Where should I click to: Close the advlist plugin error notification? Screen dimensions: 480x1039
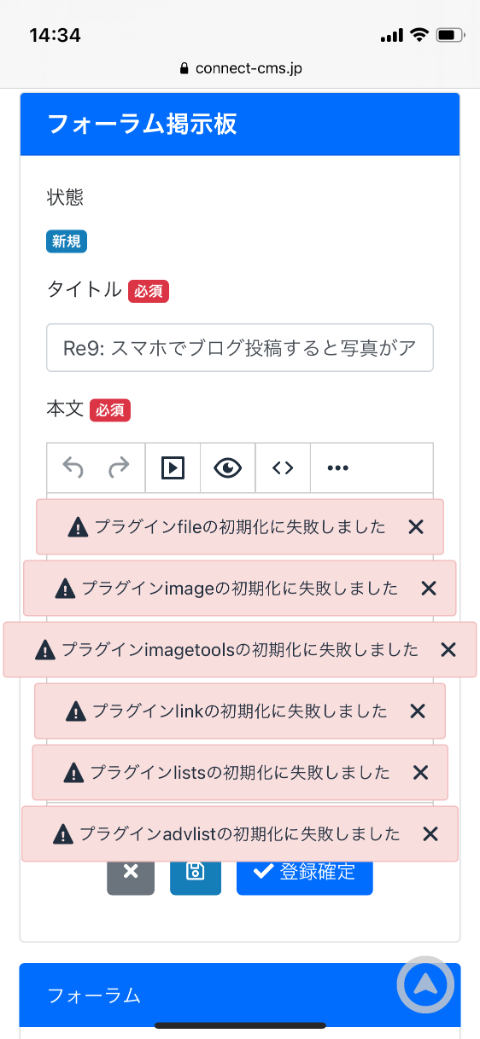tap(430, 834)
